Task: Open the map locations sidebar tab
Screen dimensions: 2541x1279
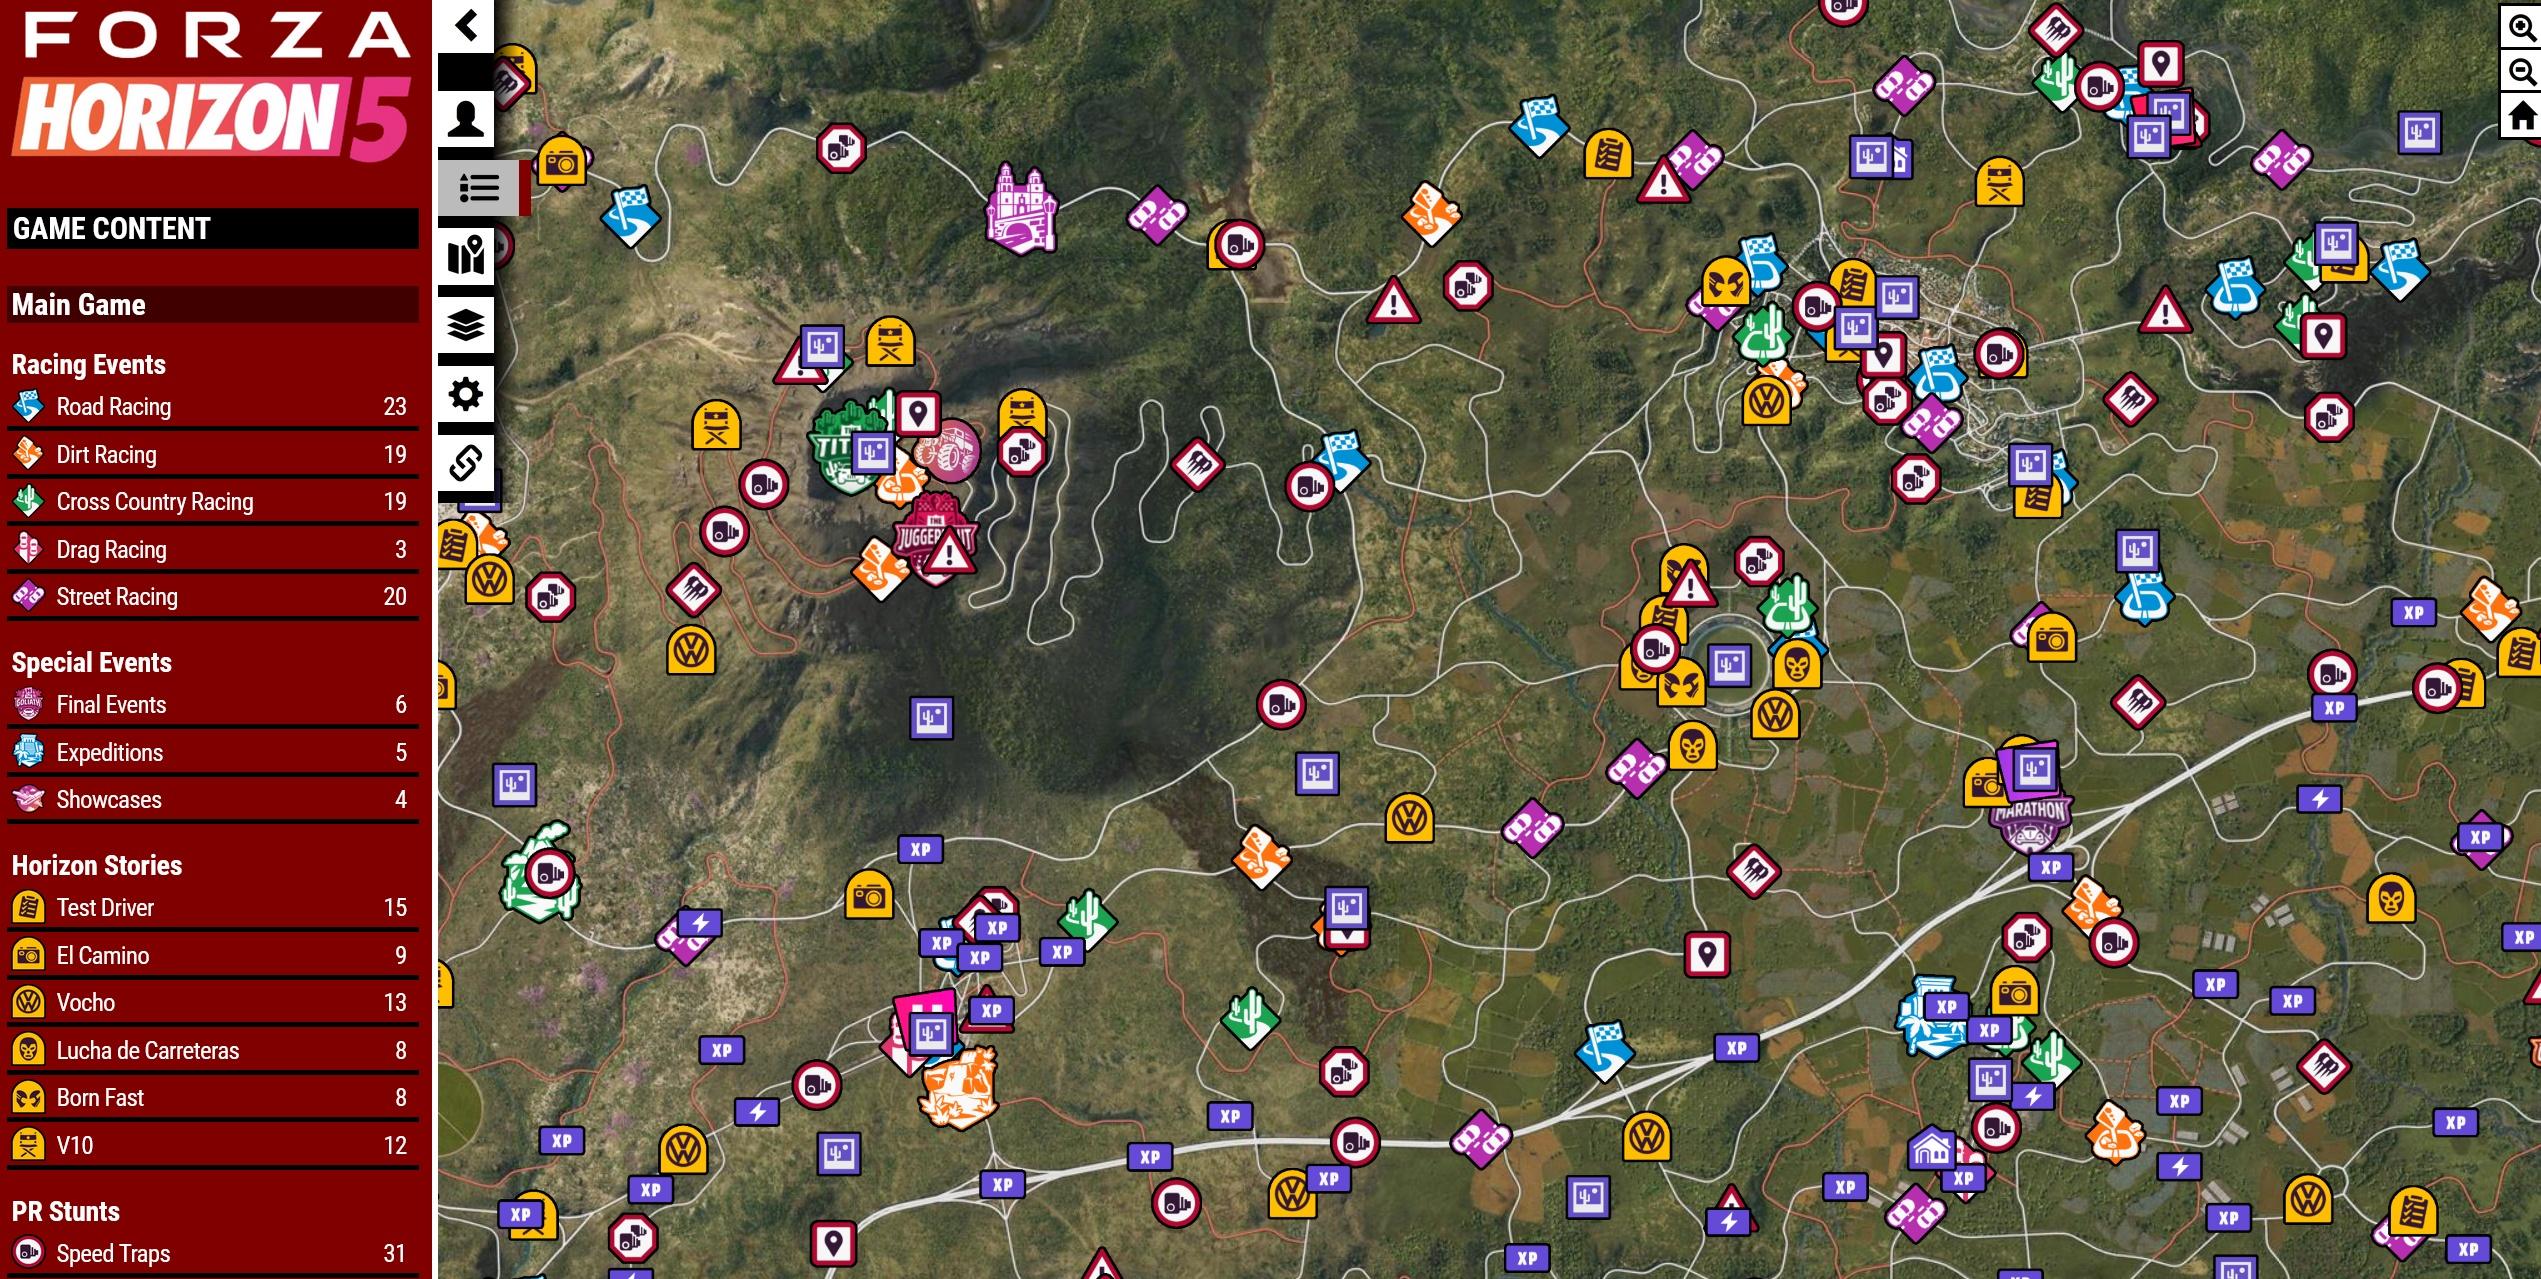Action: click(x=466, y=256)
